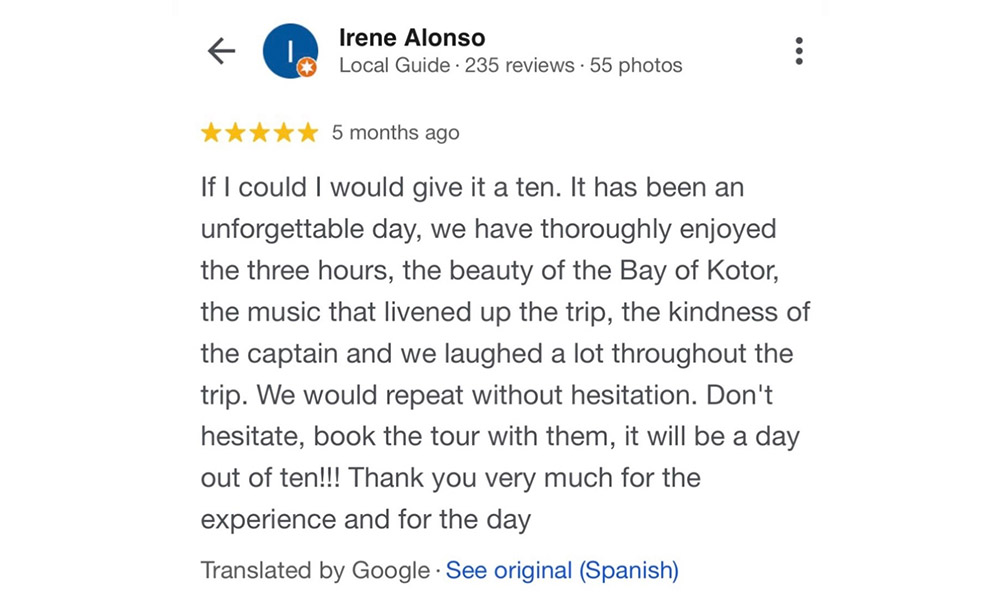Click the 'Translated by Google' label

[315, 571]
